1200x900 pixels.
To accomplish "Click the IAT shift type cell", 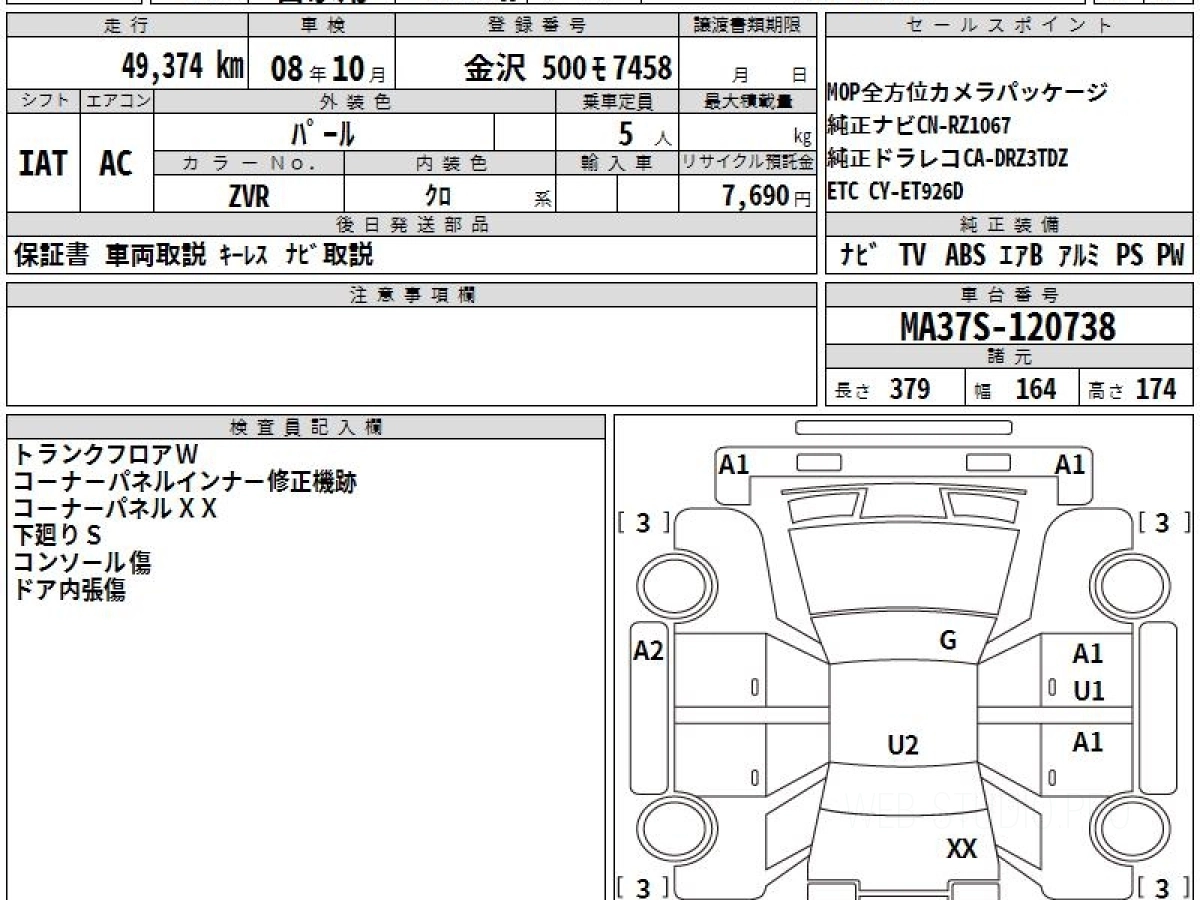I will (x=43, y=164).
